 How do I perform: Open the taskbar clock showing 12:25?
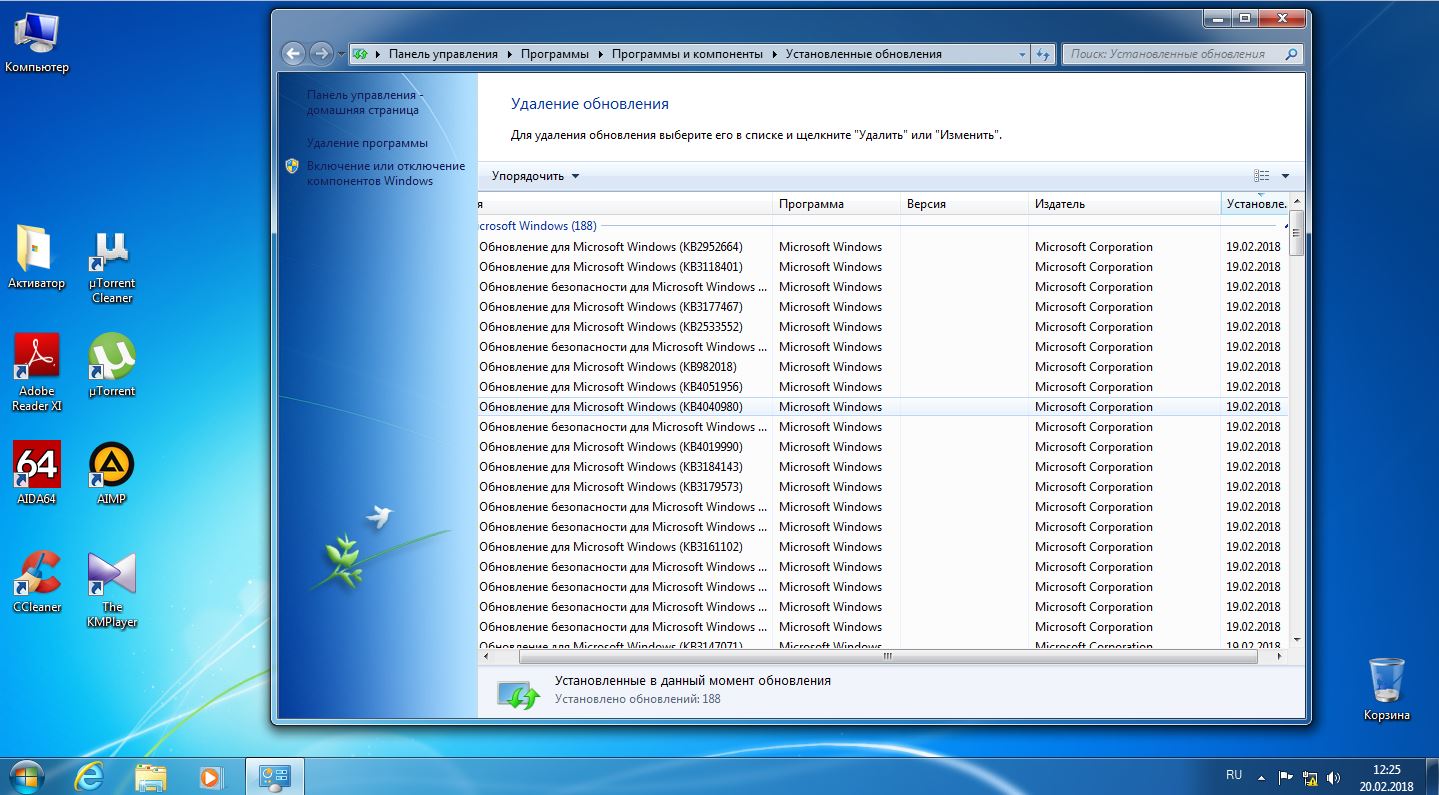(1386, 777)
